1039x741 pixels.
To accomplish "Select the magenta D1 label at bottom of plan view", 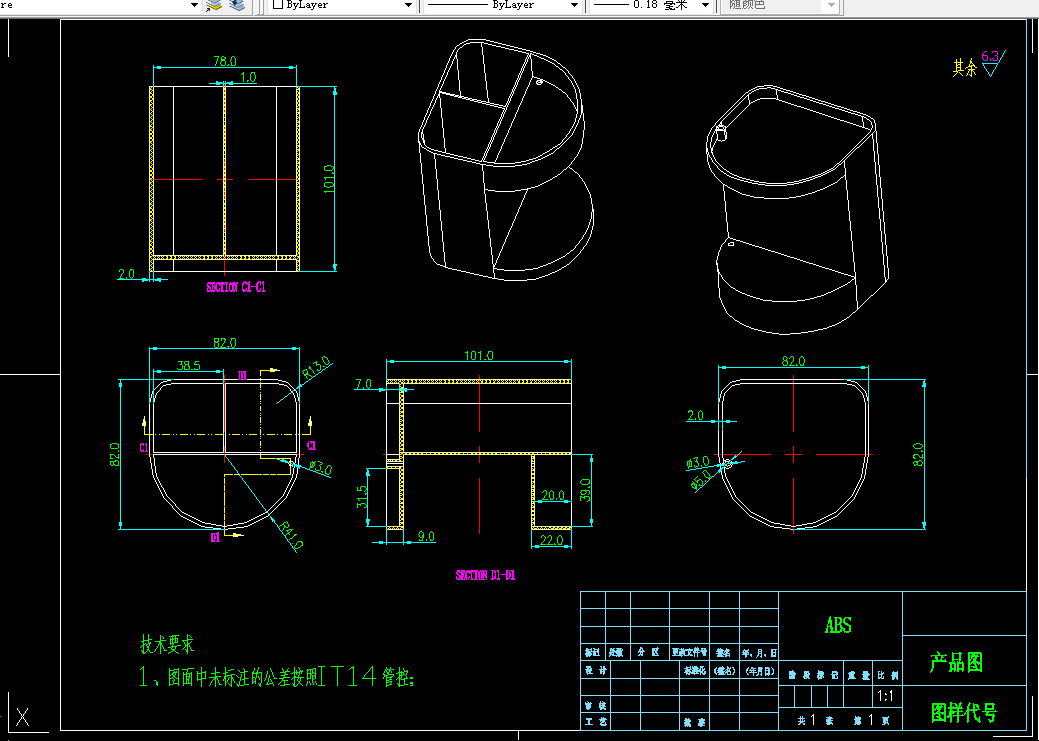I will tap(215, 538).
